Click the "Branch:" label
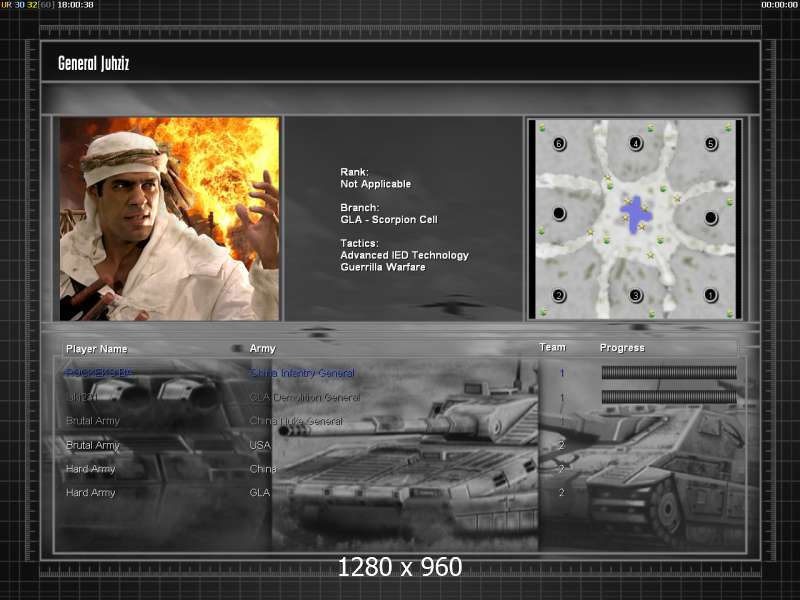Screen dimensions: 800x600 pos(360,208)
